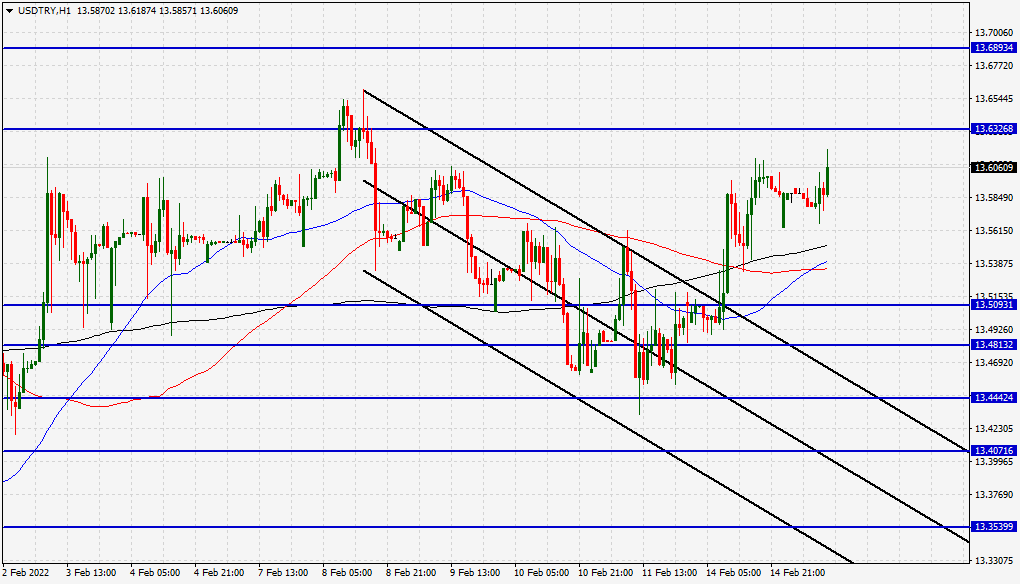Select the 13.44424 support label
This screenshot has height=584, width=1020.
996,397
